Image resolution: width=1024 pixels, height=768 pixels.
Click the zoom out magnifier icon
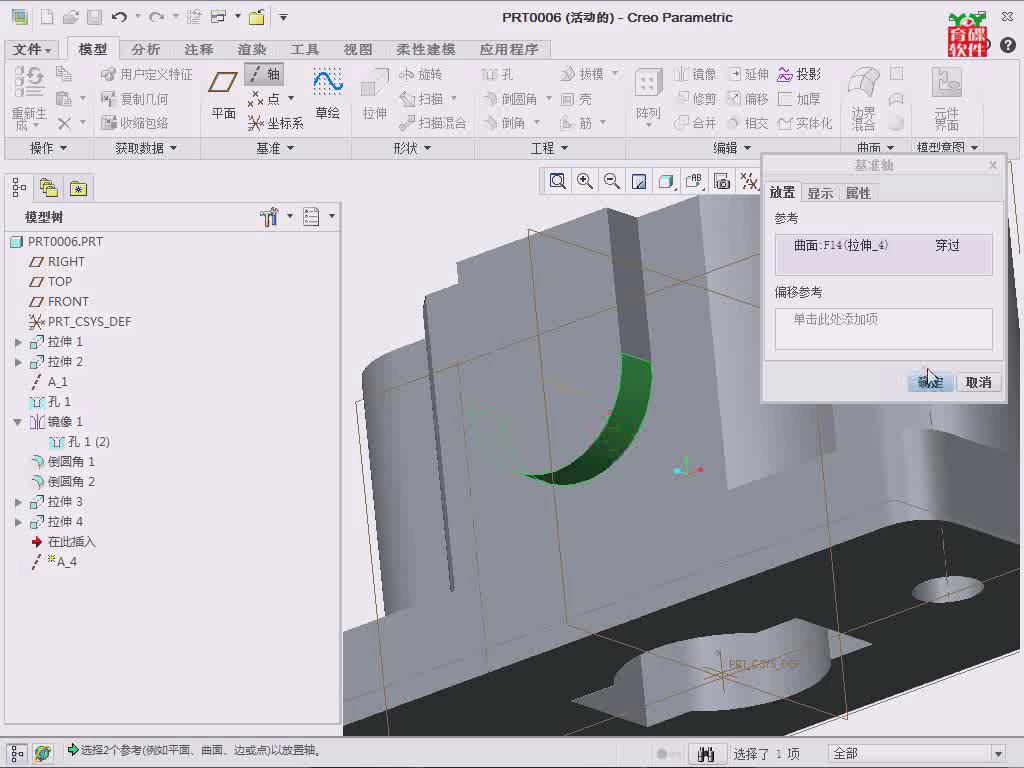click(x=612, y=181)
